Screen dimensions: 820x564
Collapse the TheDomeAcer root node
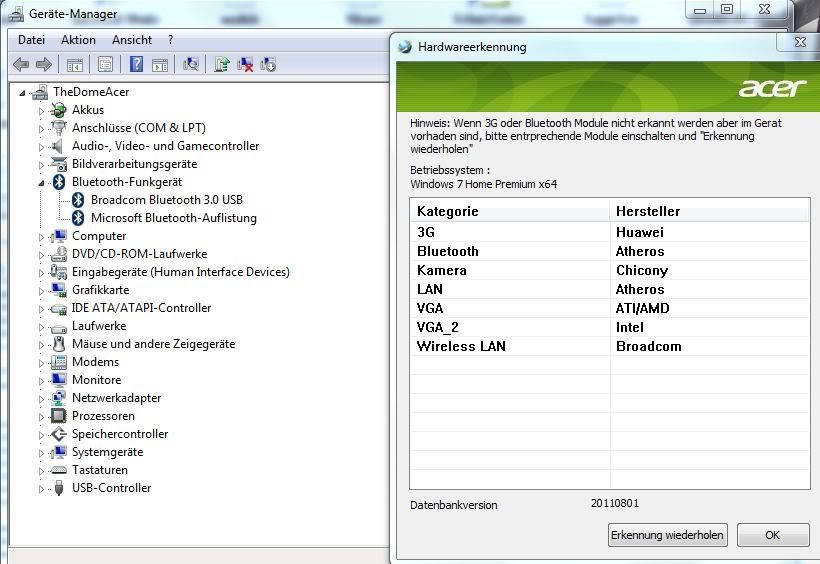22,93
